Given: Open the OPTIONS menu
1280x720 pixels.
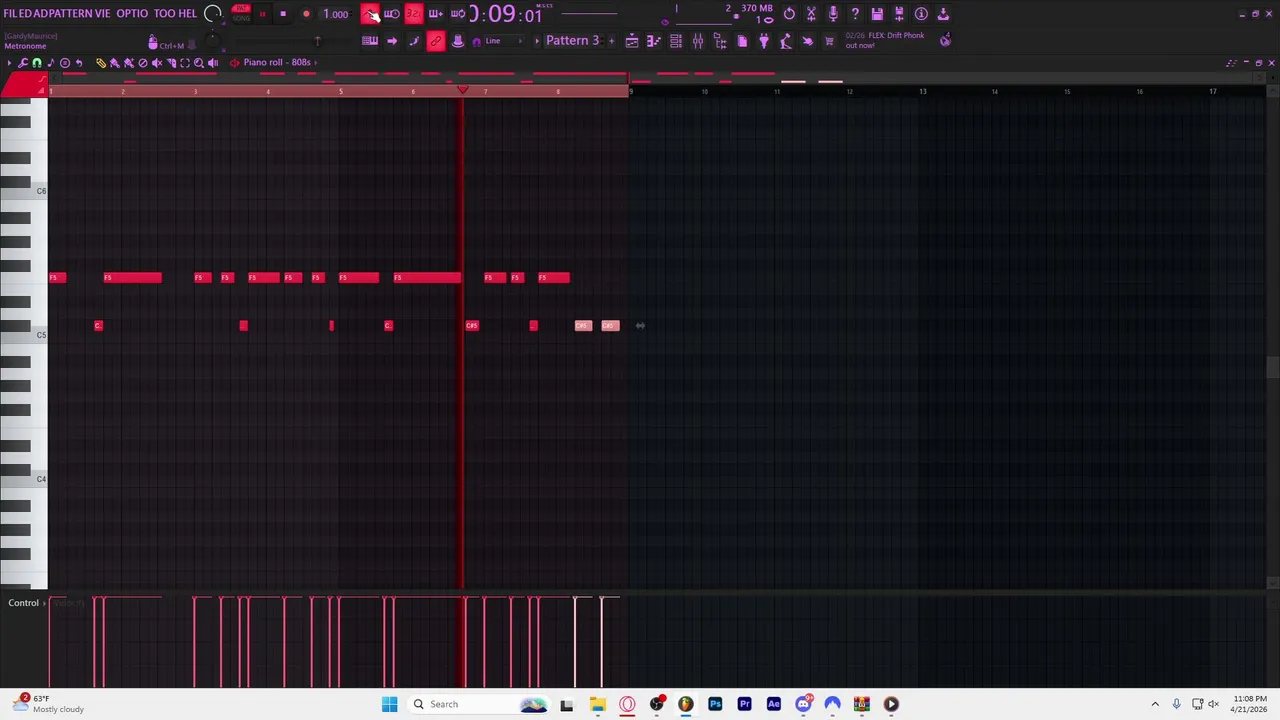Looking at the screenshot, I should tap(132, 14).
